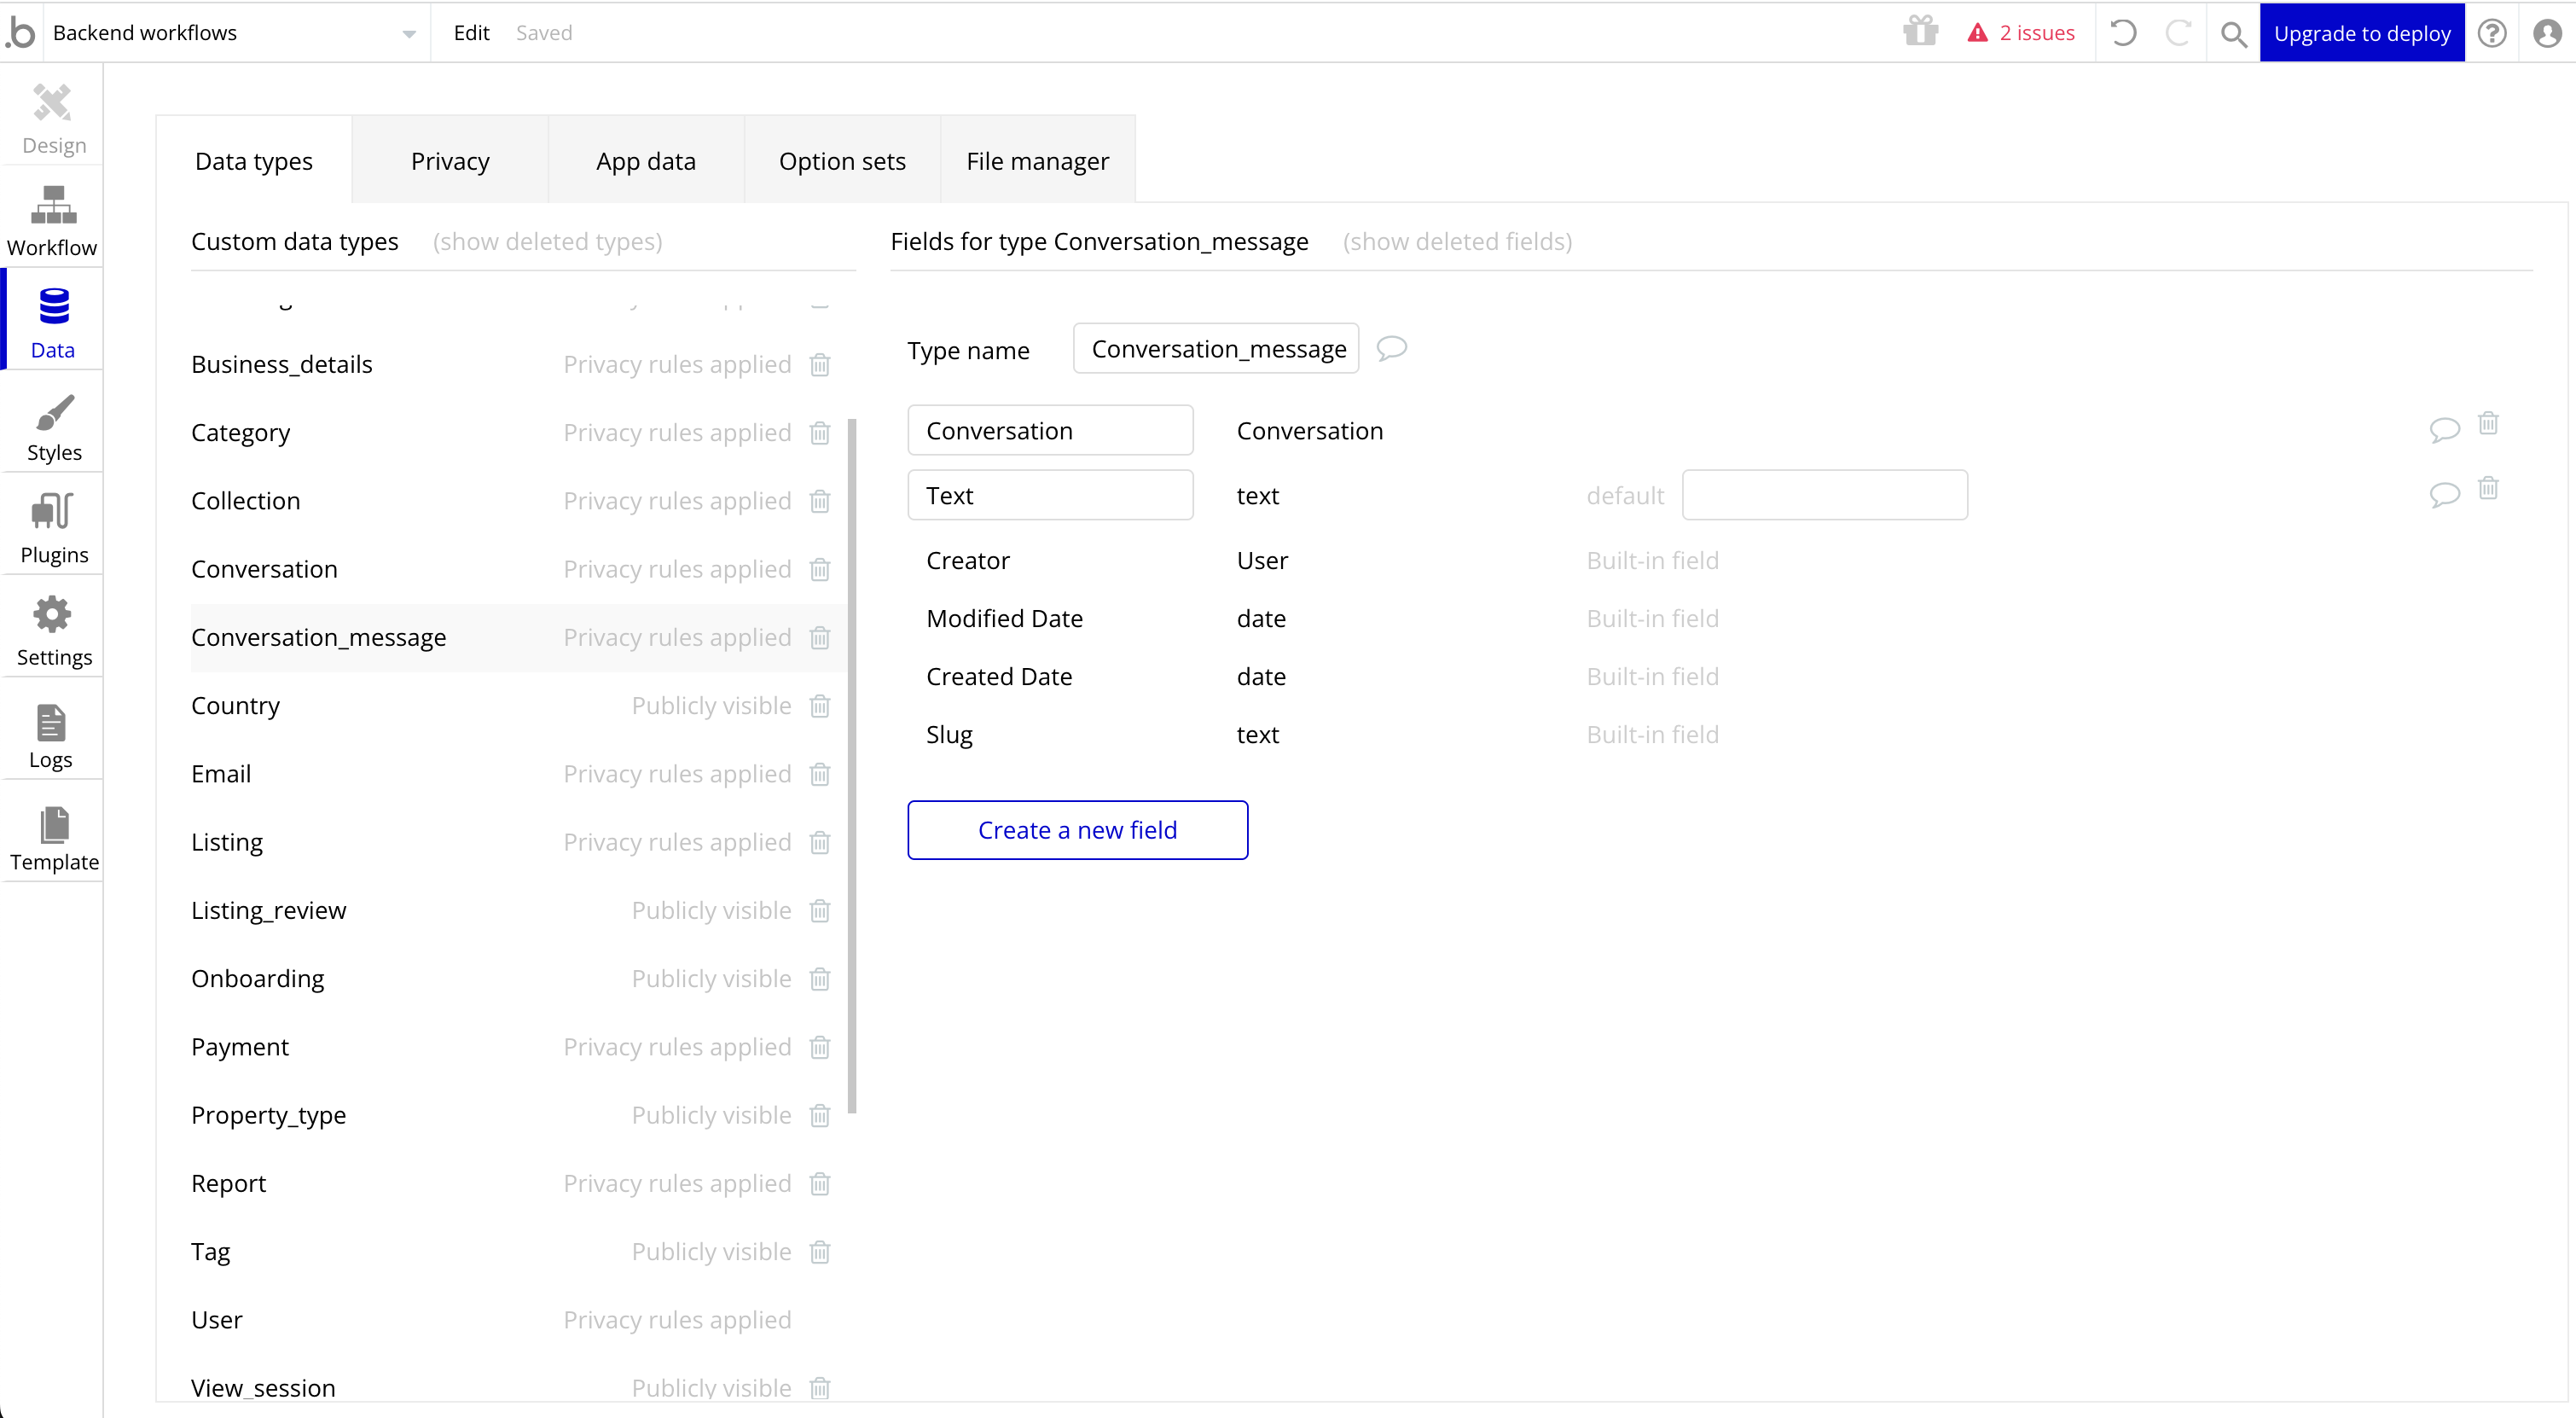Click the data types list scrollbar

click(x=852, y=765)
